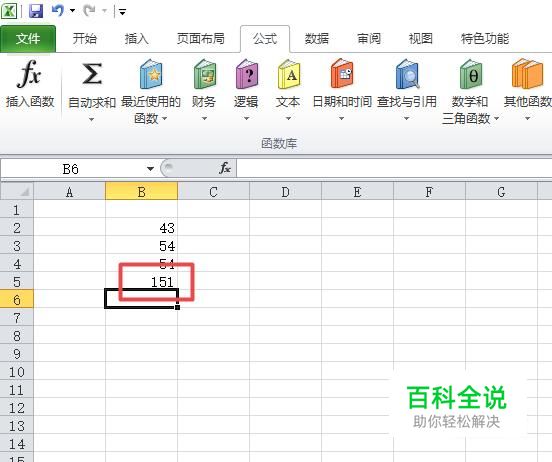Expand the 日期和时间 dropdown arrow

point(341,119)
